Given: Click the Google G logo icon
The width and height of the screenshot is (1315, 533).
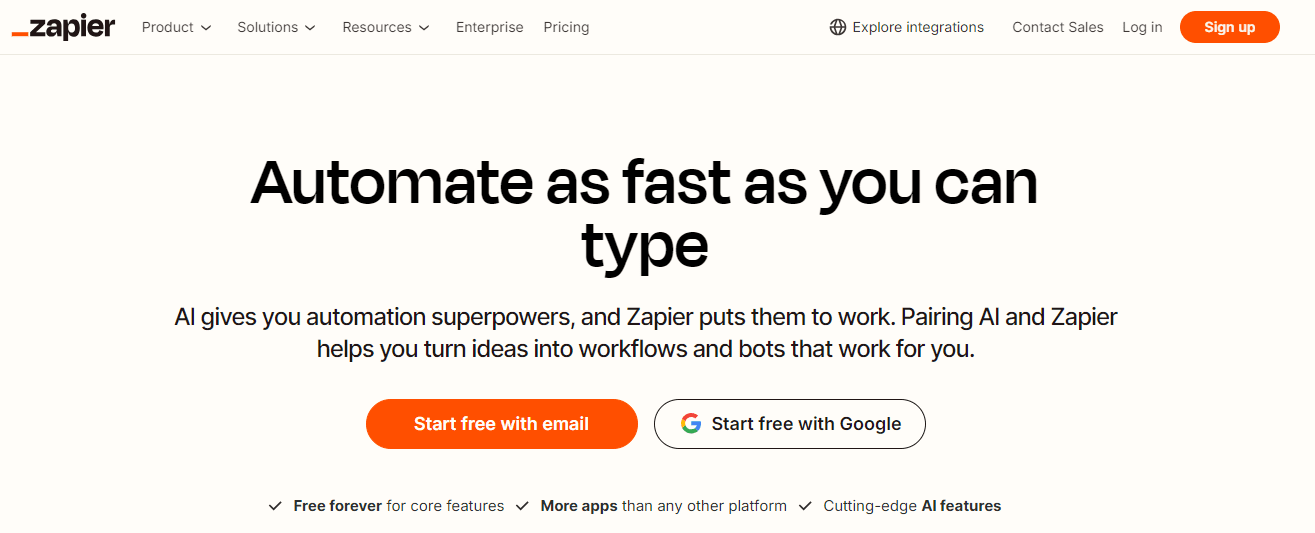Looking at the screenshot, I should (691, 424).
